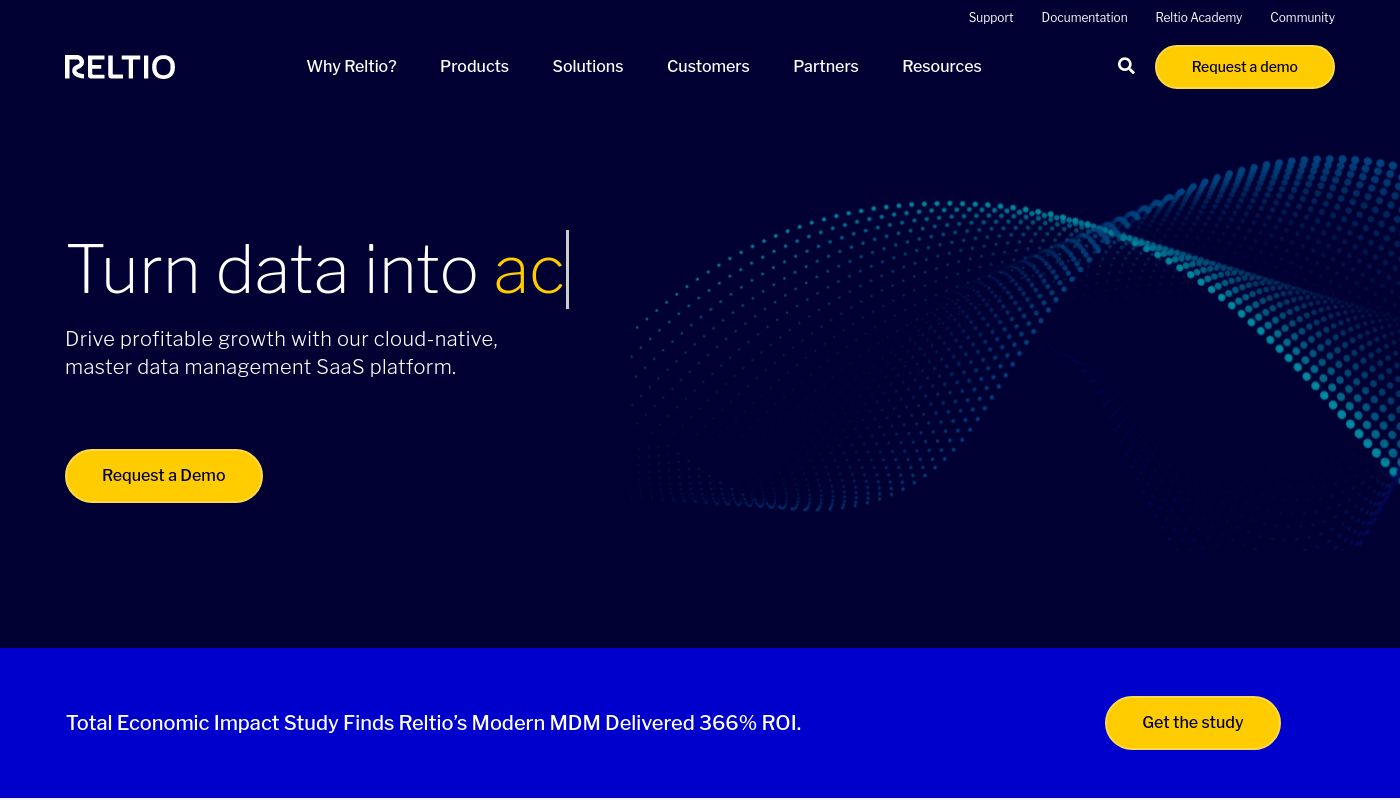Go to the Reltio logo home link
This screenshot has width=1400, height=800.
coord(120,67)
